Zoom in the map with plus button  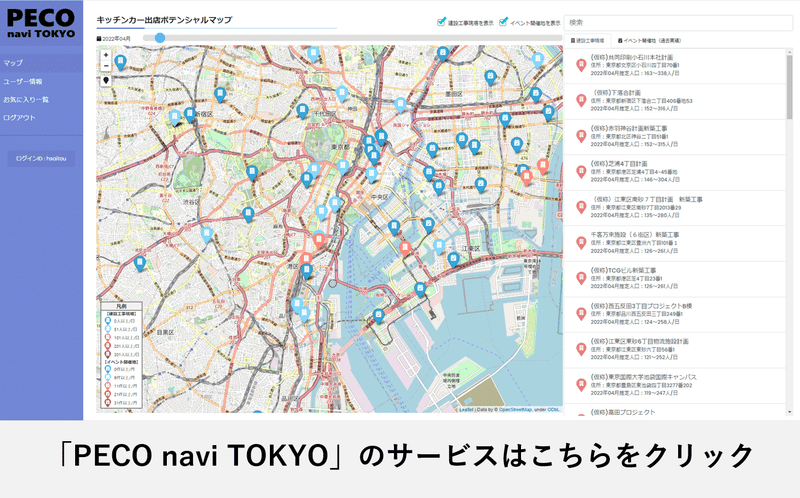(x=106, y=55)
